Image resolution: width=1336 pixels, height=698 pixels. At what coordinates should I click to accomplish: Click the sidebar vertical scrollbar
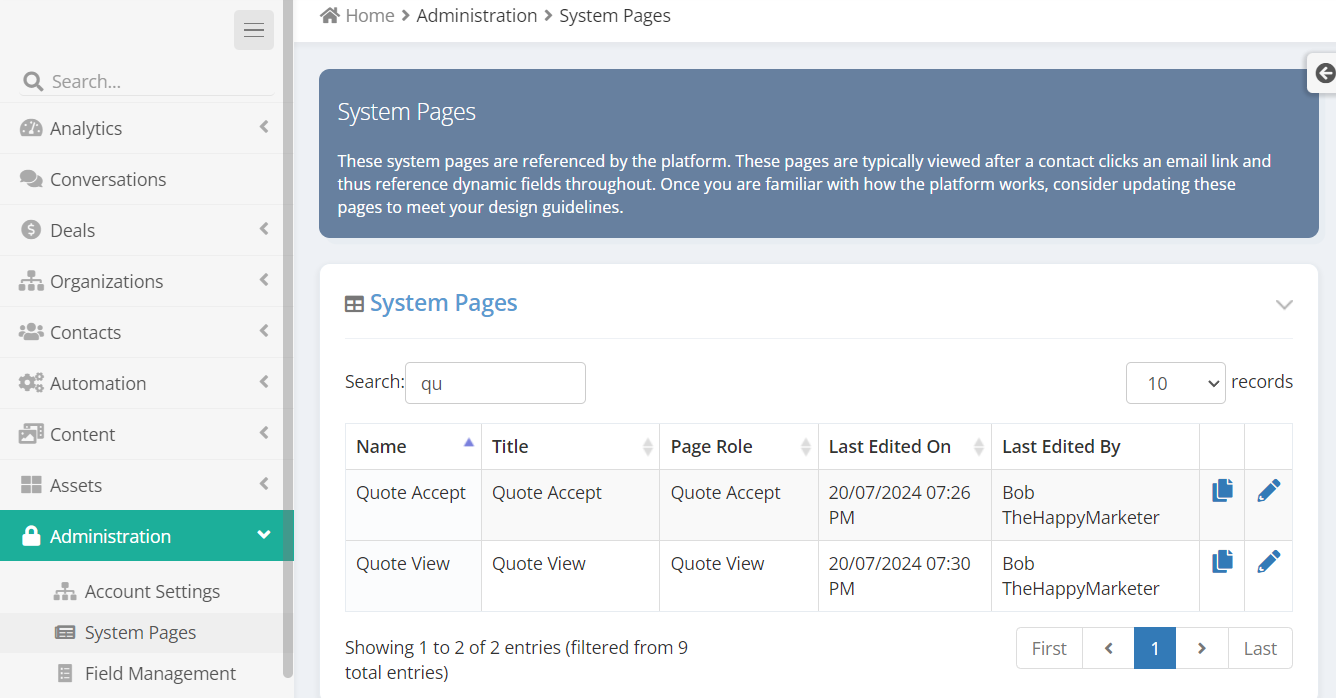click(x=288, y=340)
